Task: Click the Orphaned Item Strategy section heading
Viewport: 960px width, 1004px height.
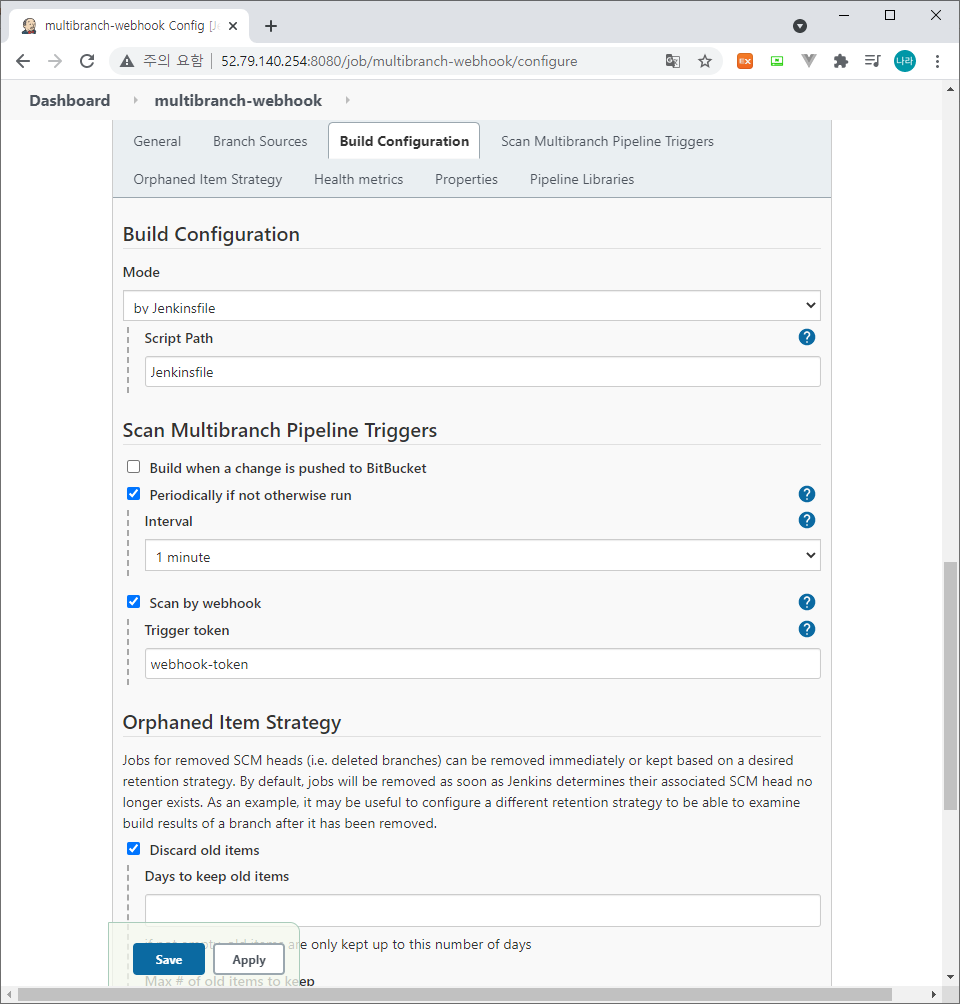Action: [x=232, y=722]
